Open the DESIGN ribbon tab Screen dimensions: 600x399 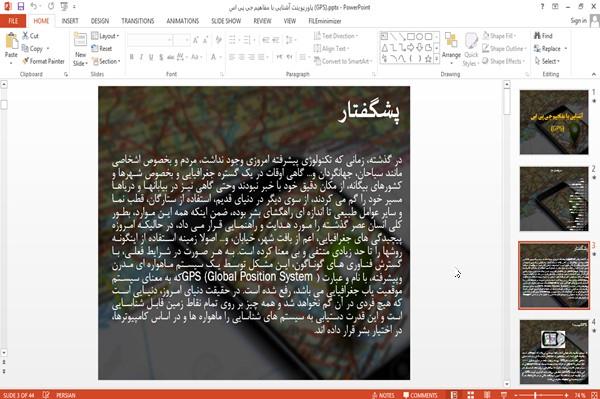pos(100,21)
